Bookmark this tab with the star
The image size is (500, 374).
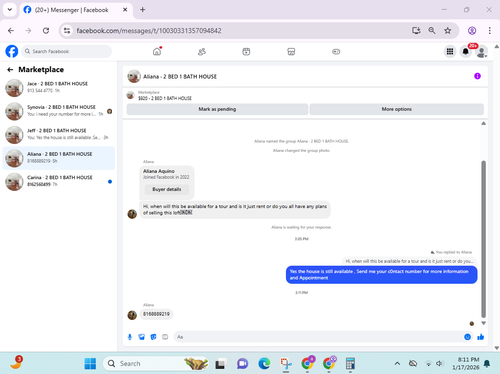(448, 31)
